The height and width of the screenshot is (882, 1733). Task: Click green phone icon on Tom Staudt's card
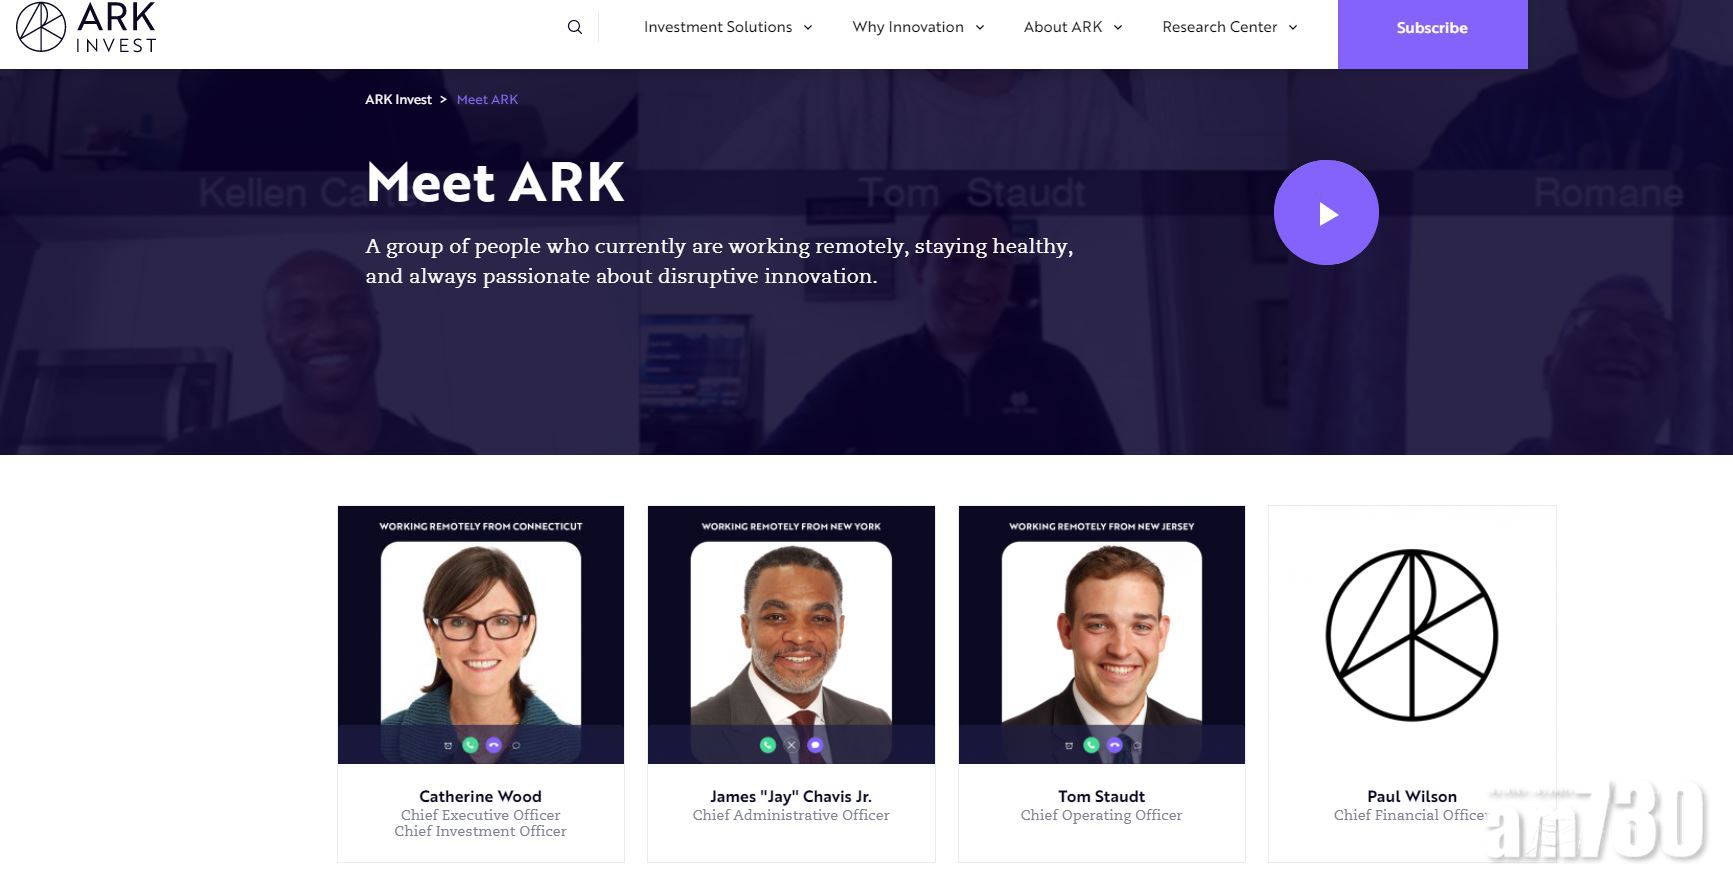click(x=1091, y=745)
